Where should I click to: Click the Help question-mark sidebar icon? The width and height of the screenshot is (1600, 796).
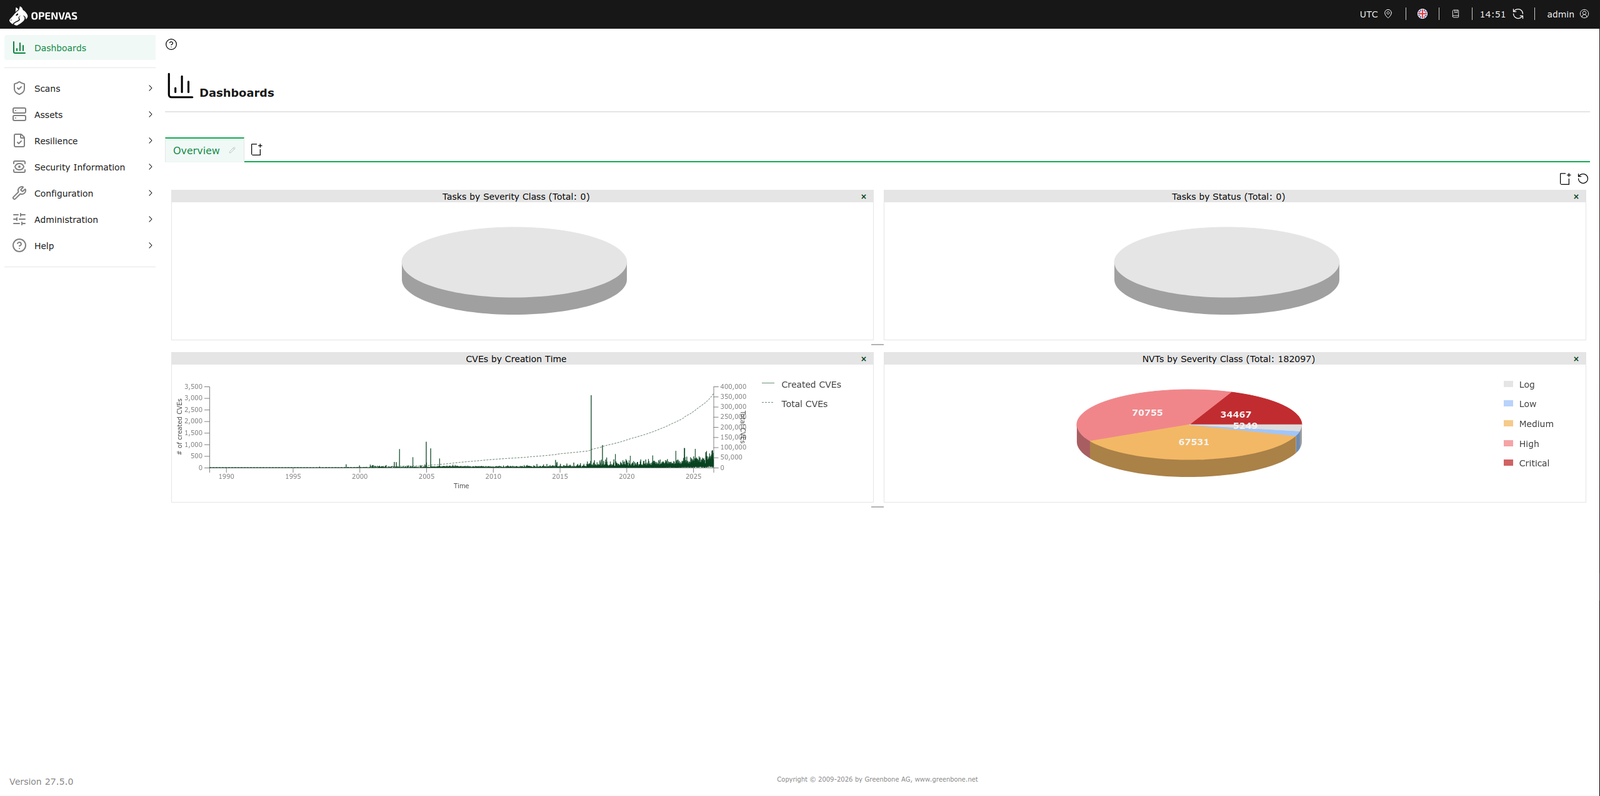click(x=19, y=245)
